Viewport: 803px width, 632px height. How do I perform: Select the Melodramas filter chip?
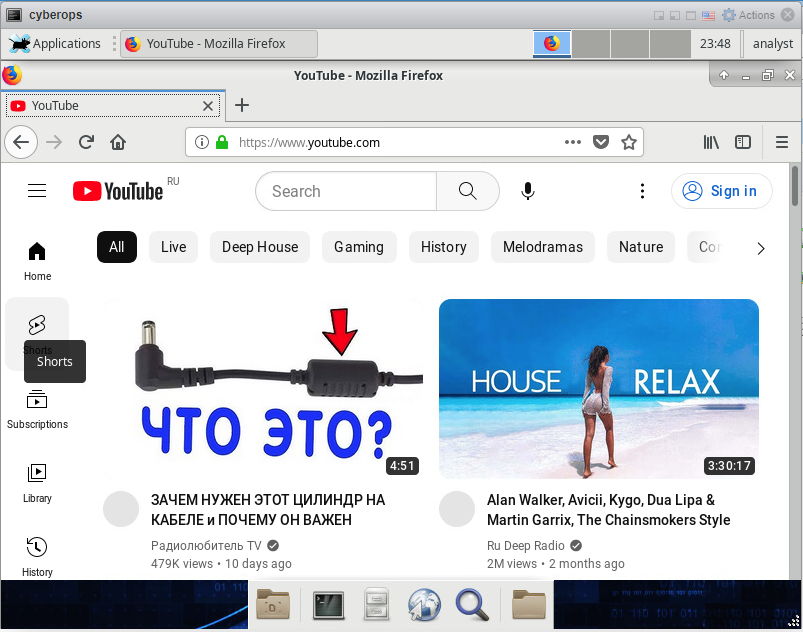pos(543,247)
